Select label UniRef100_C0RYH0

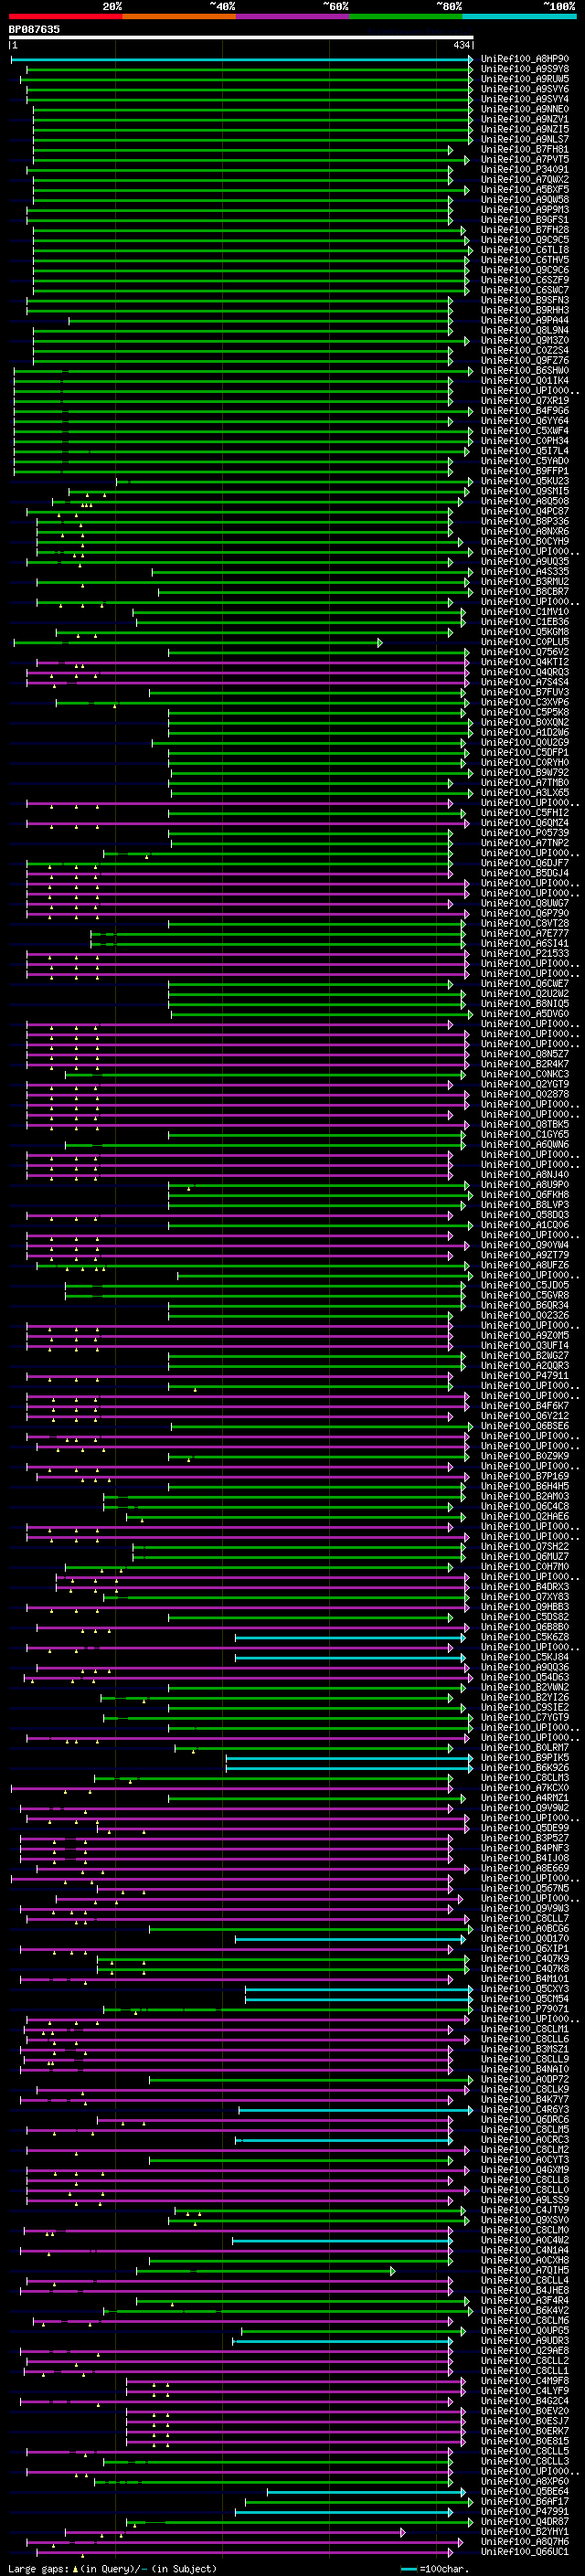click(x=525, y=763)
